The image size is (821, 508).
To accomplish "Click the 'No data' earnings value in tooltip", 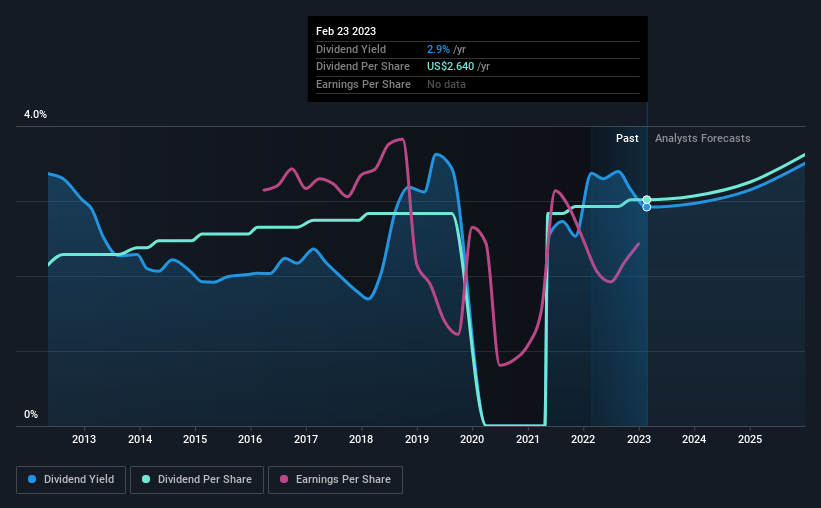I will [x=446, y=84].
